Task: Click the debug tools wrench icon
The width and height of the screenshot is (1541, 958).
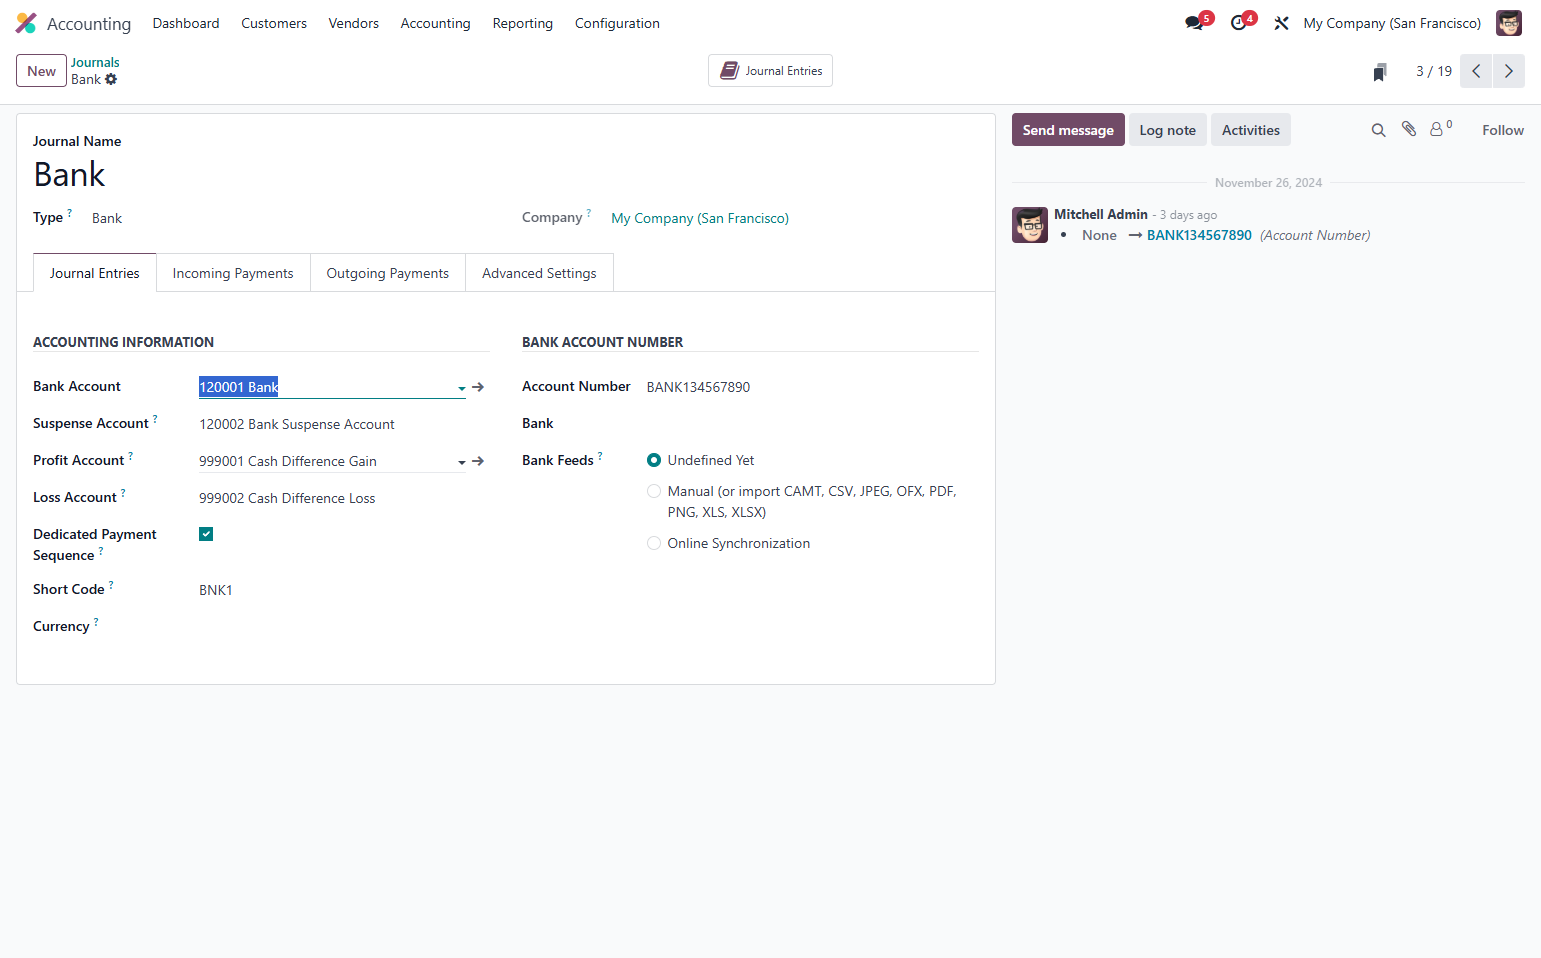Action: tap(1281, 23)
